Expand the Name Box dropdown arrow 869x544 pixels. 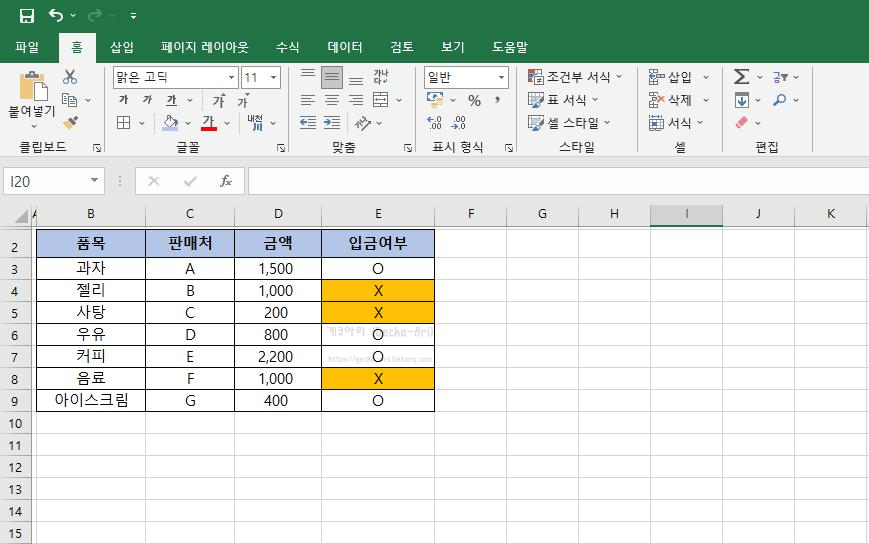click(x=94, y=181)
